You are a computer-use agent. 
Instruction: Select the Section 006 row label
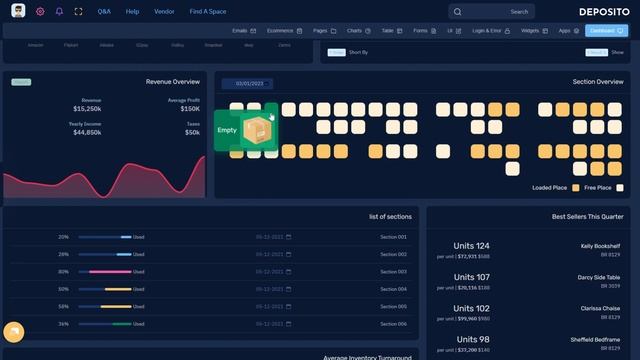393,324
